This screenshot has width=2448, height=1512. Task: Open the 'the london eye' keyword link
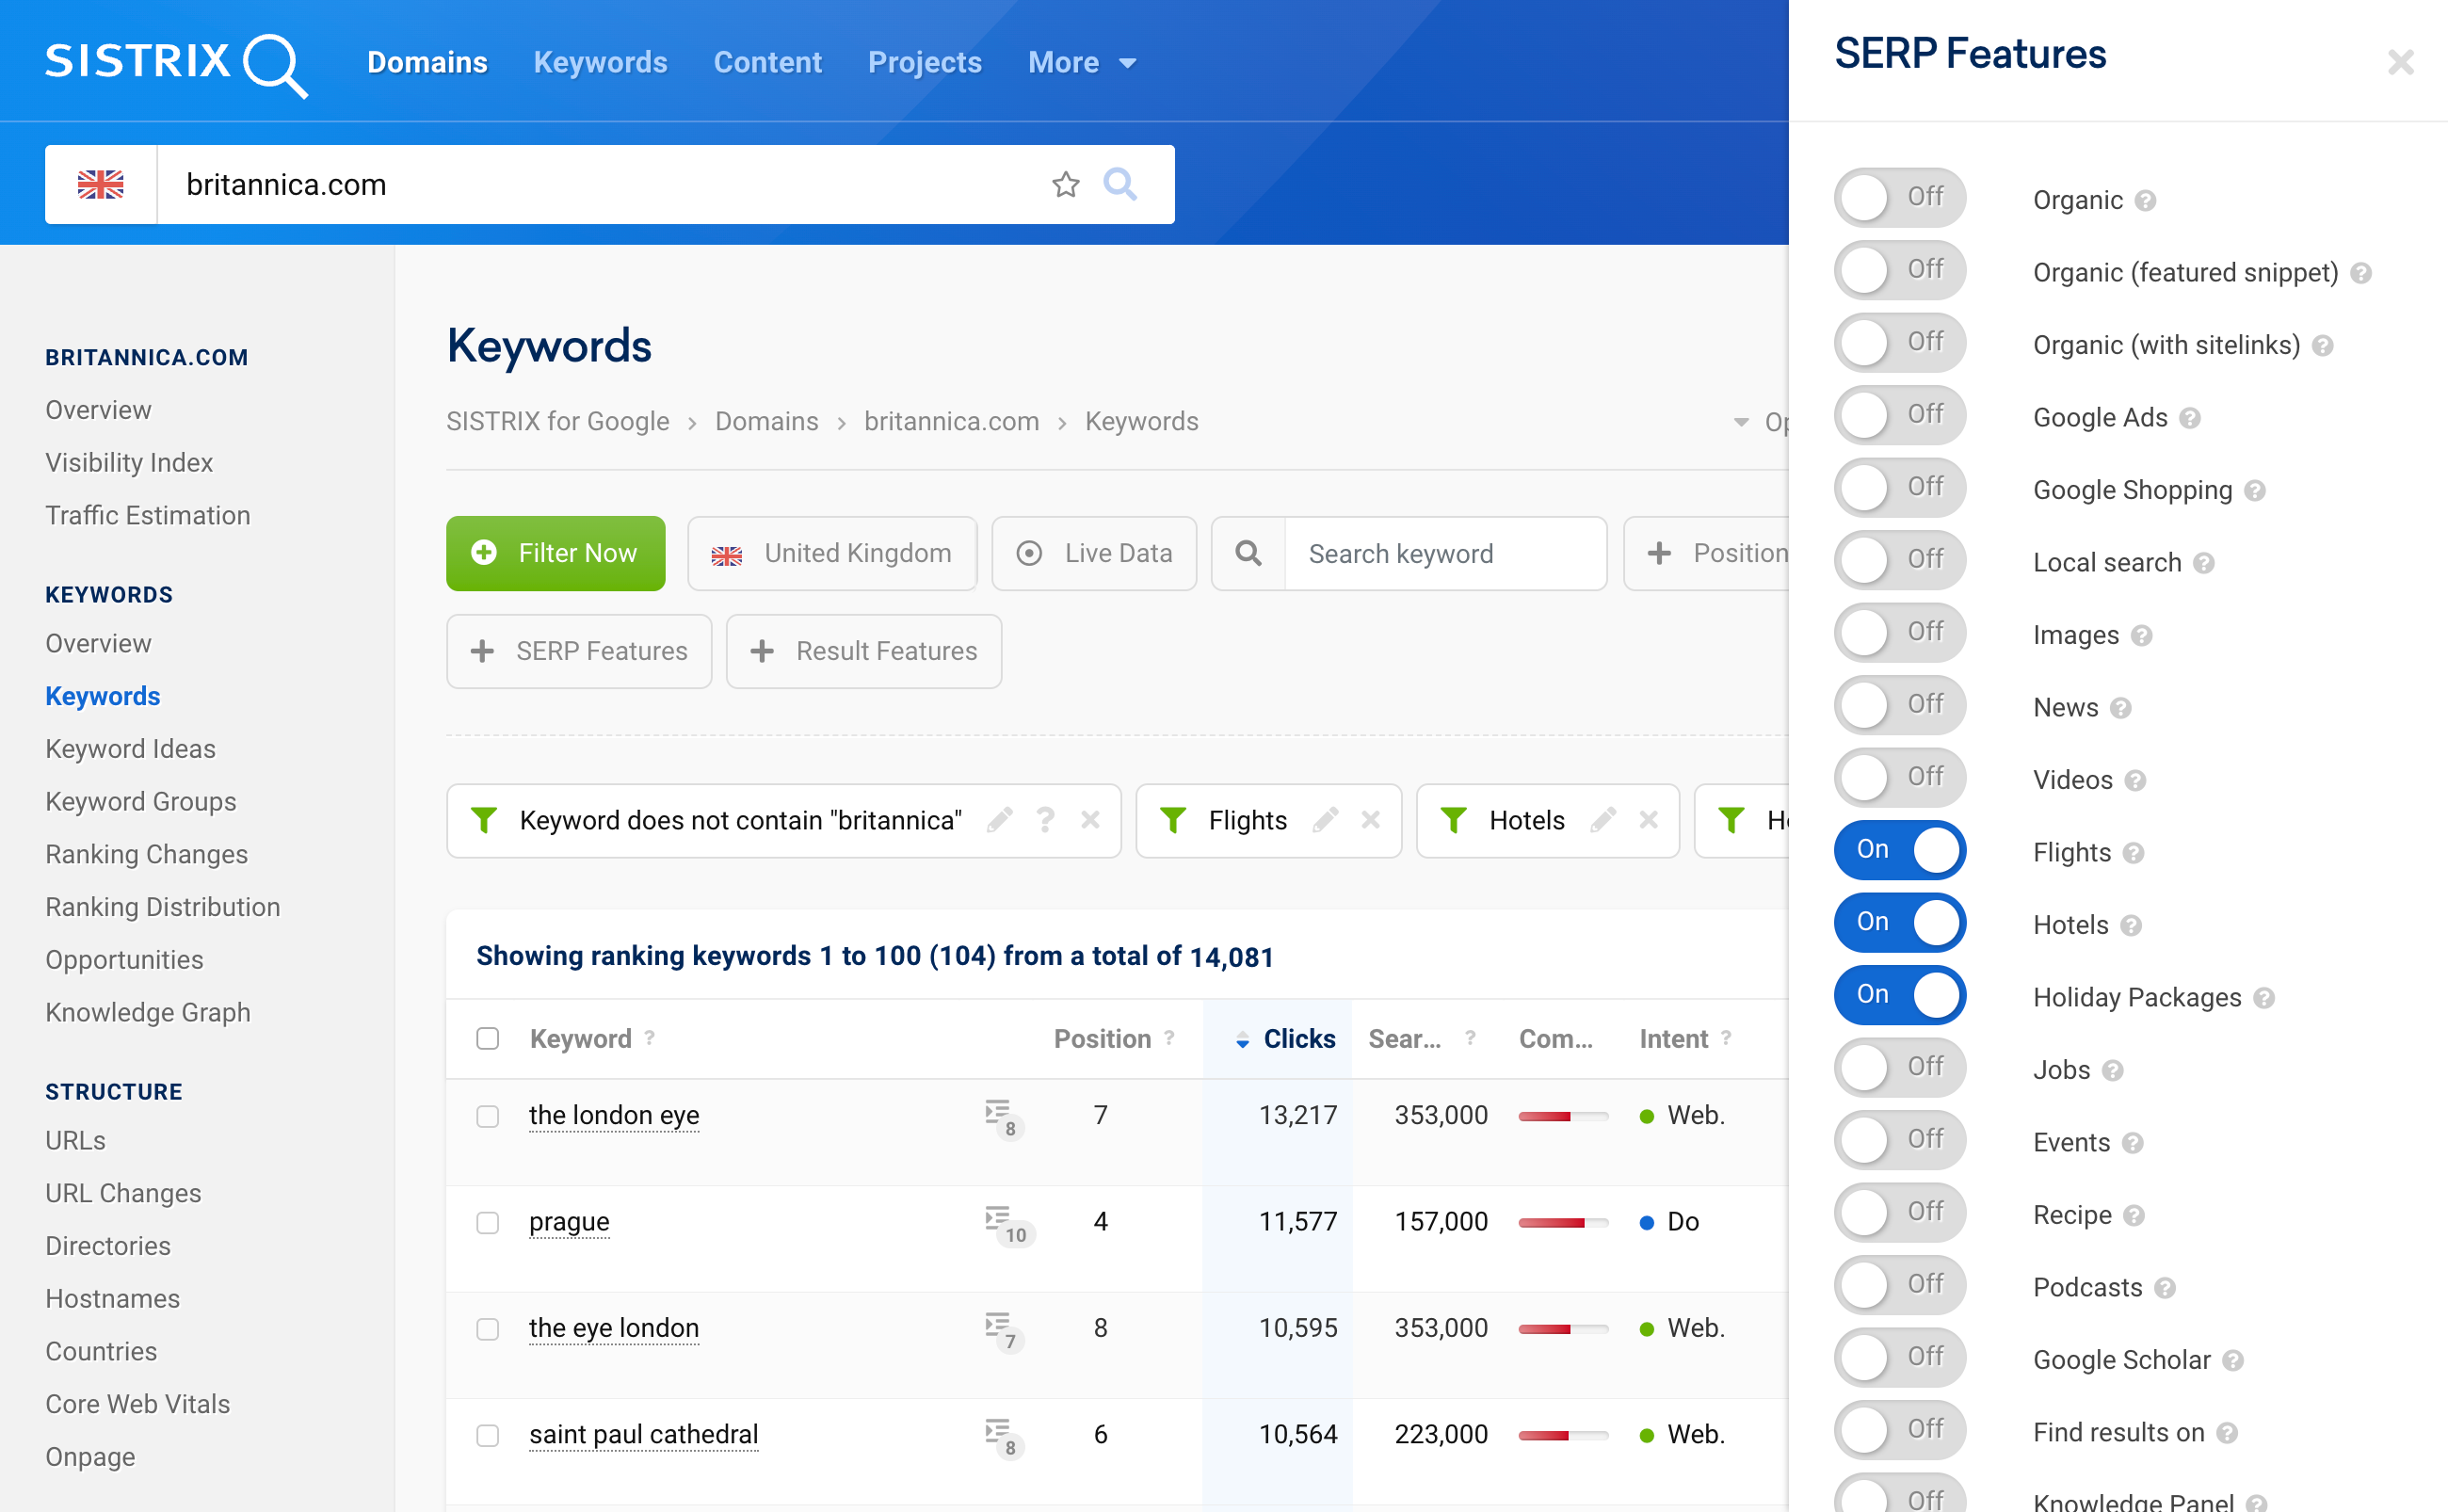point(614,1115)
